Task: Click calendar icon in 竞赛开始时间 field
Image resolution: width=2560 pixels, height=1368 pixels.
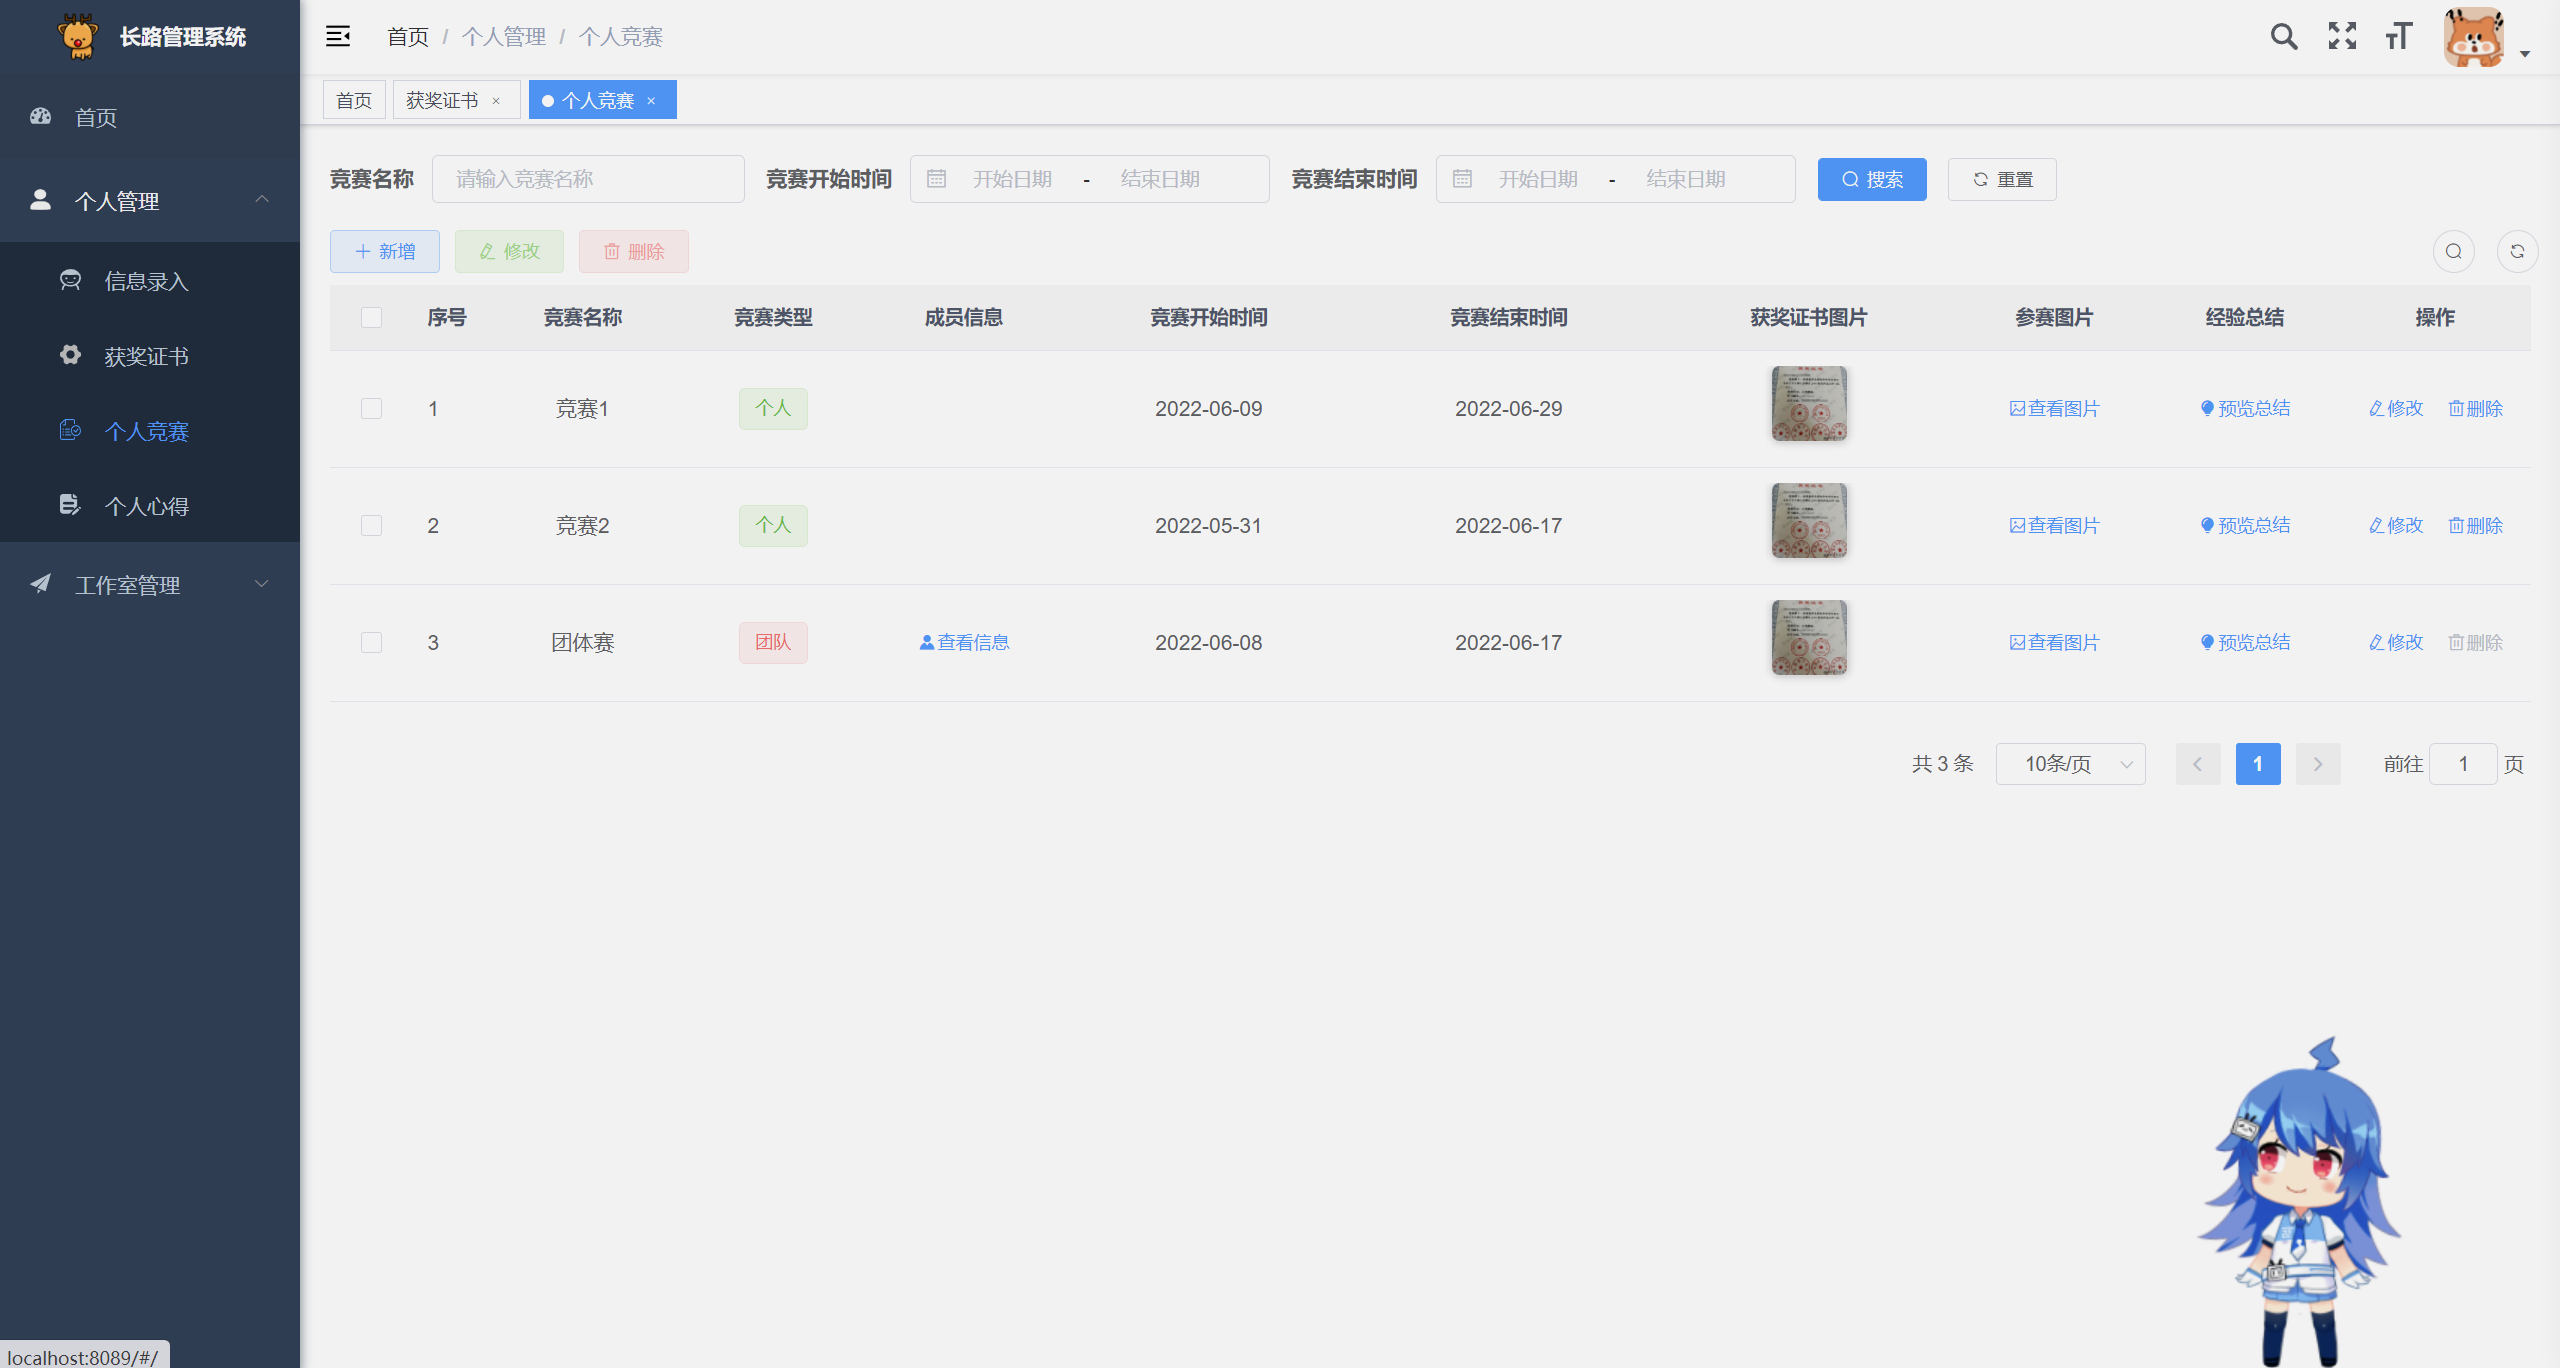Action: tap(936, 179)
